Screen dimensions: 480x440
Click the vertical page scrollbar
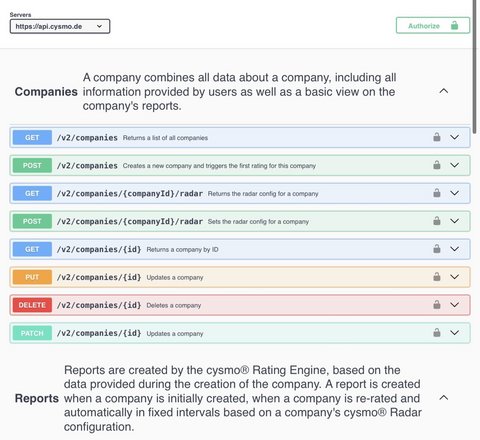pyautogui.click(x=476, y=67)
